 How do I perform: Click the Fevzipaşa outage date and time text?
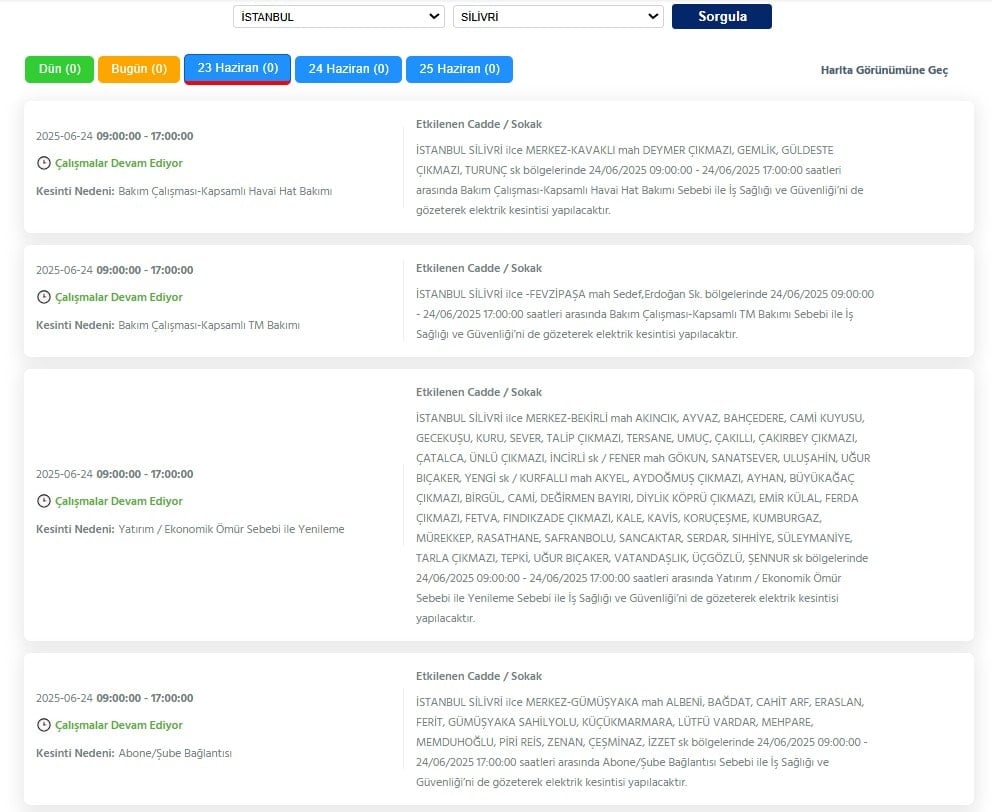pyautogui.click(x=115, y=270)
